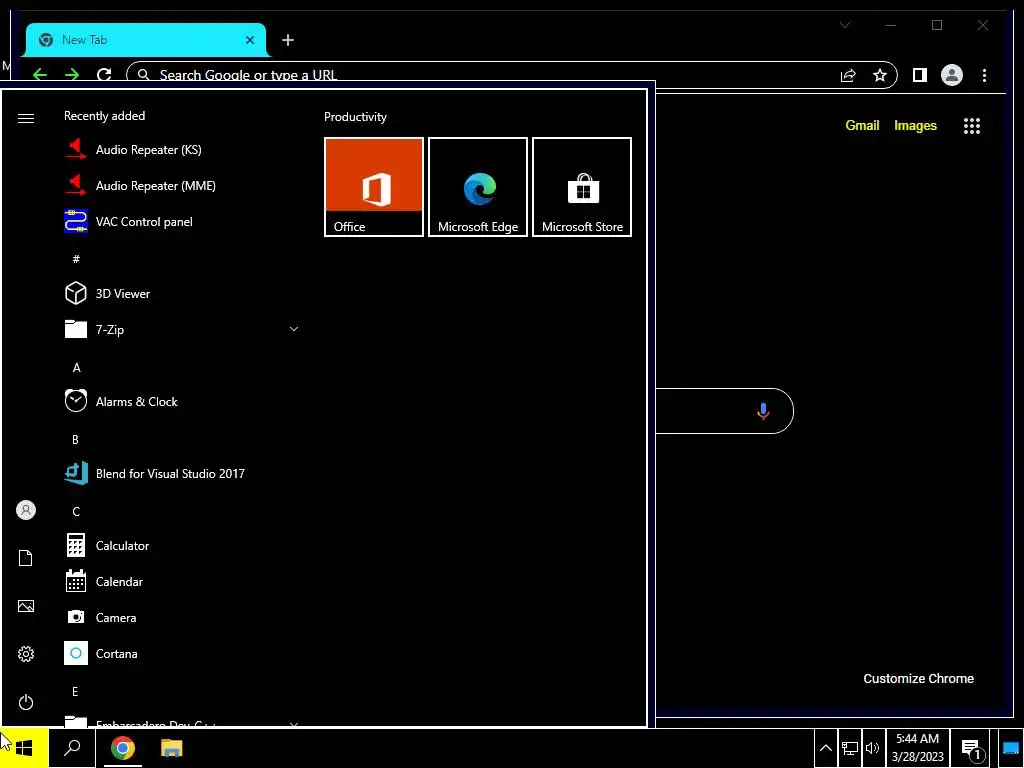
Task: Click the letter A section header
Action: (76, 368)
